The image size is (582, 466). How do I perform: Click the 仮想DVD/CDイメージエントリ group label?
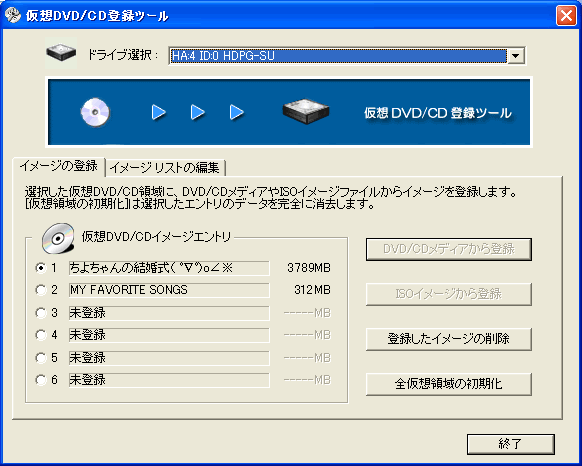click(x=156, y=237)
